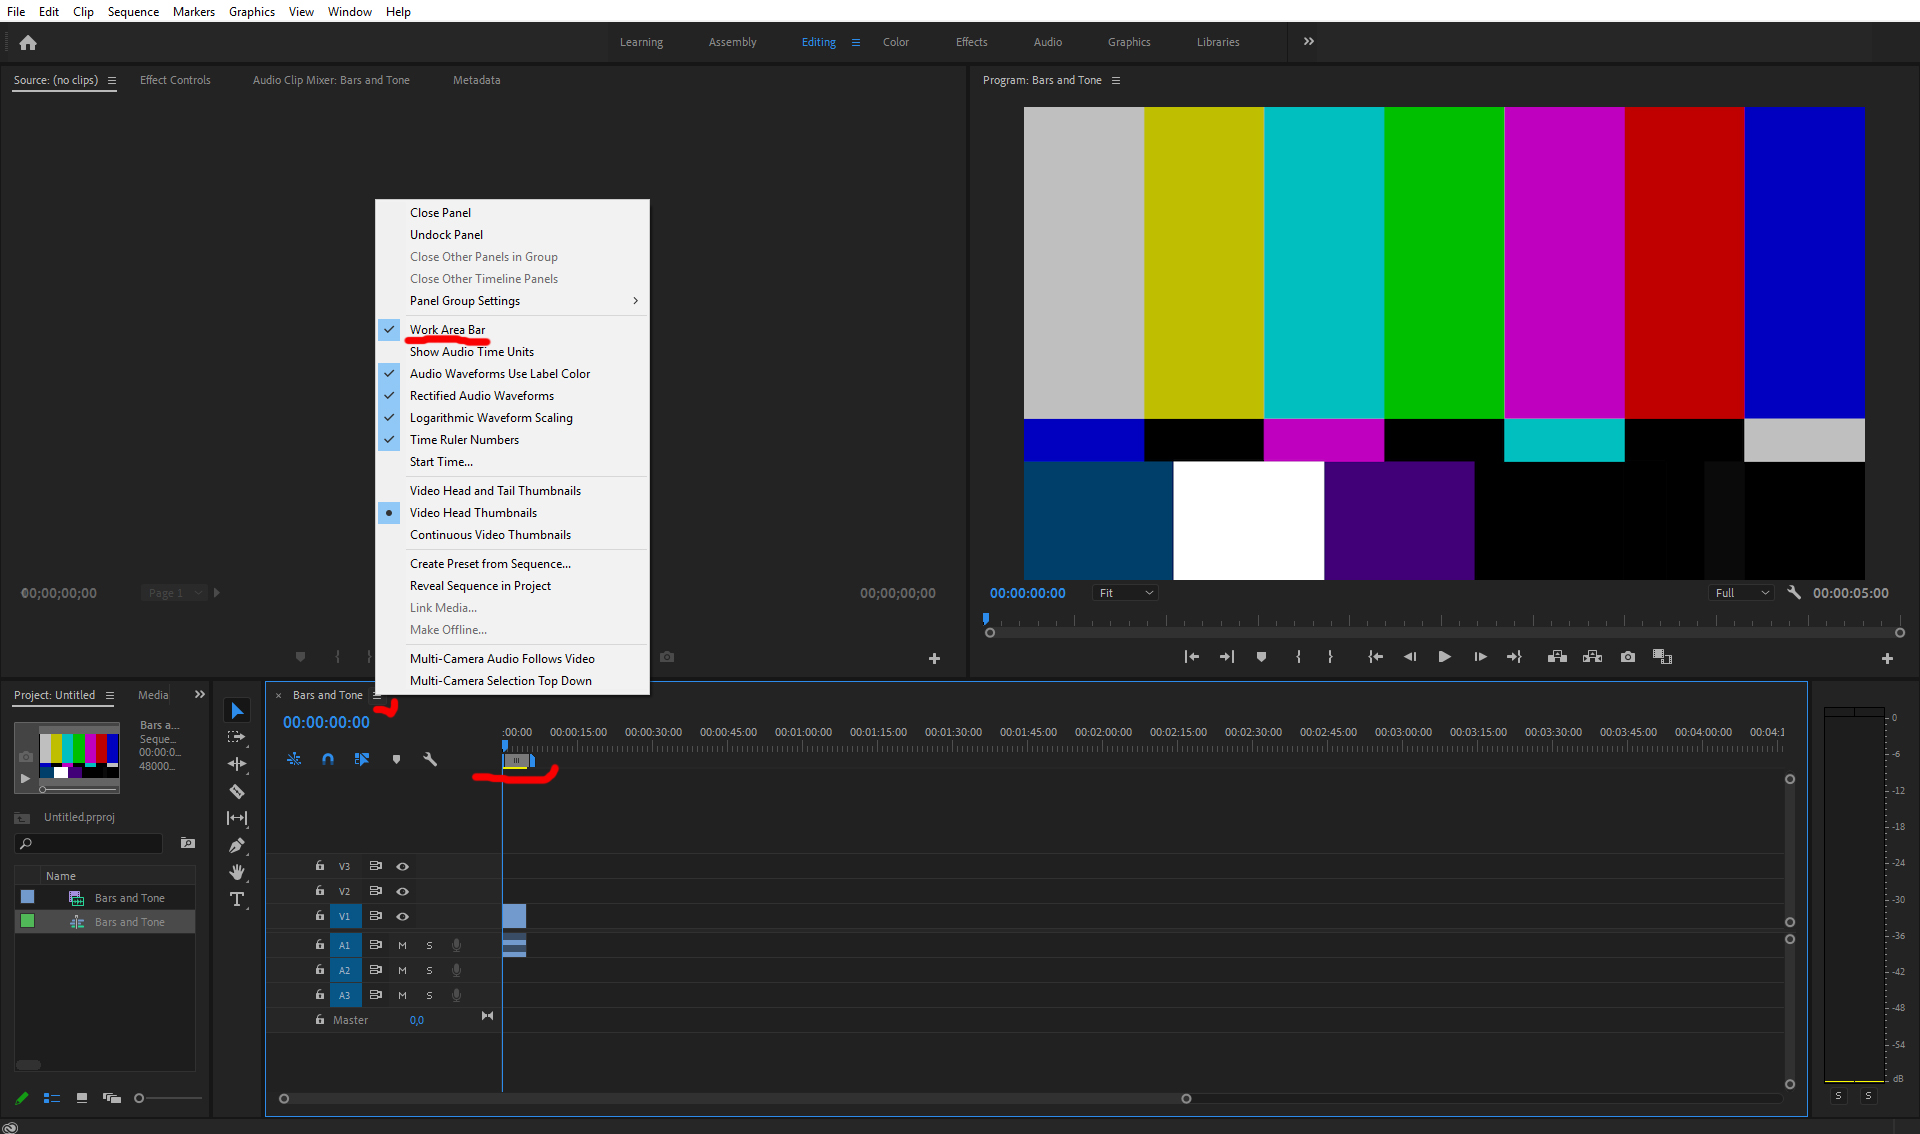Uncheck Work Area Bar option
The height and width of the screenshot is (1134, 1920).
pyautogui.click(x=447, y=330)
